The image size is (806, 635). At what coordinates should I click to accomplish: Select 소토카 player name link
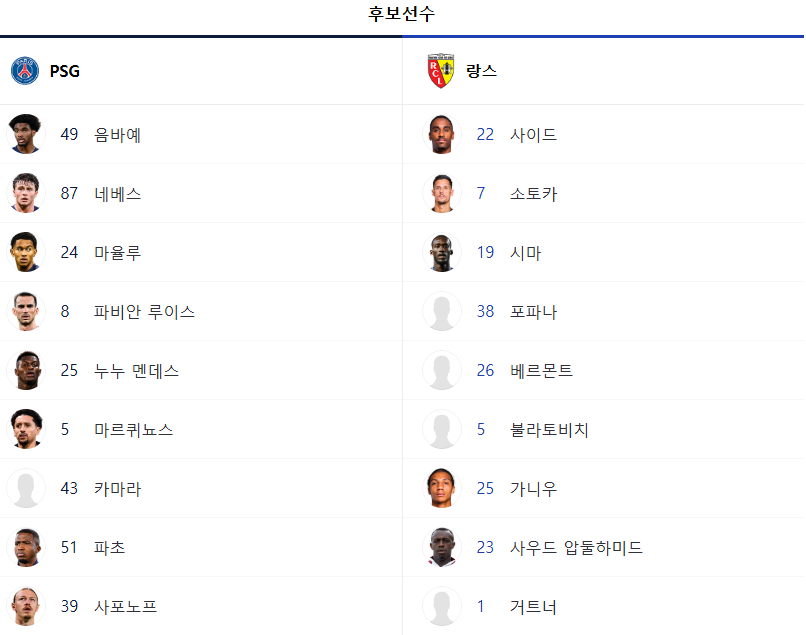pos(533,194)
